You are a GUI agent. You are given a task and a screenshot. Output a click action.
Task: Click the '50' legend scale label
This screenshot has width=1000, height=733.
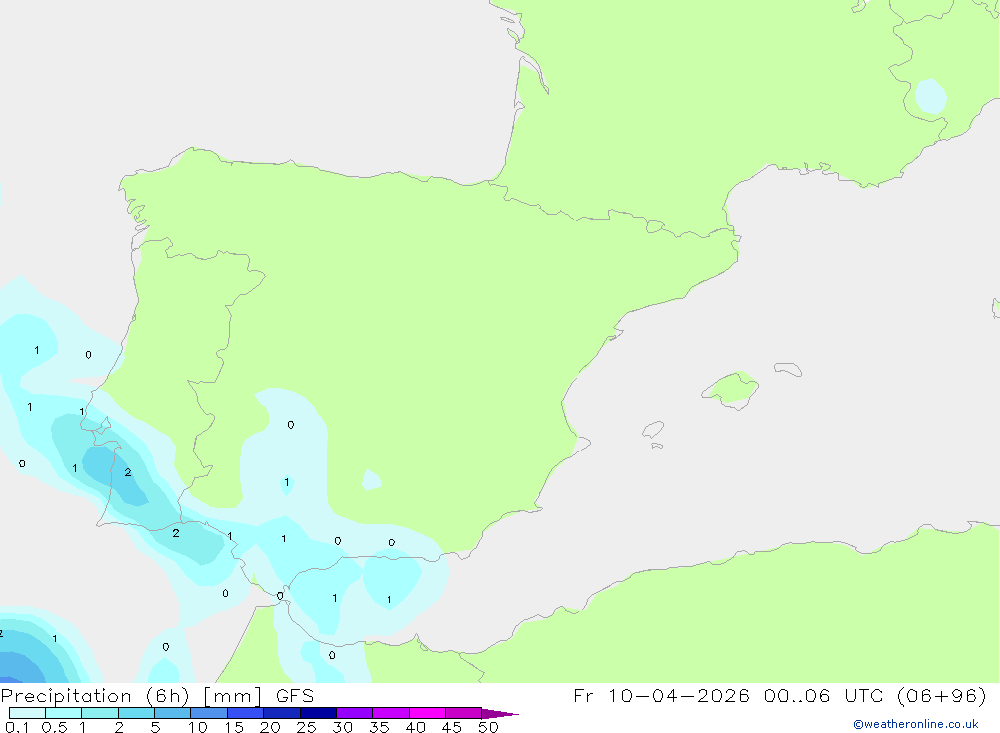point(489,727)
